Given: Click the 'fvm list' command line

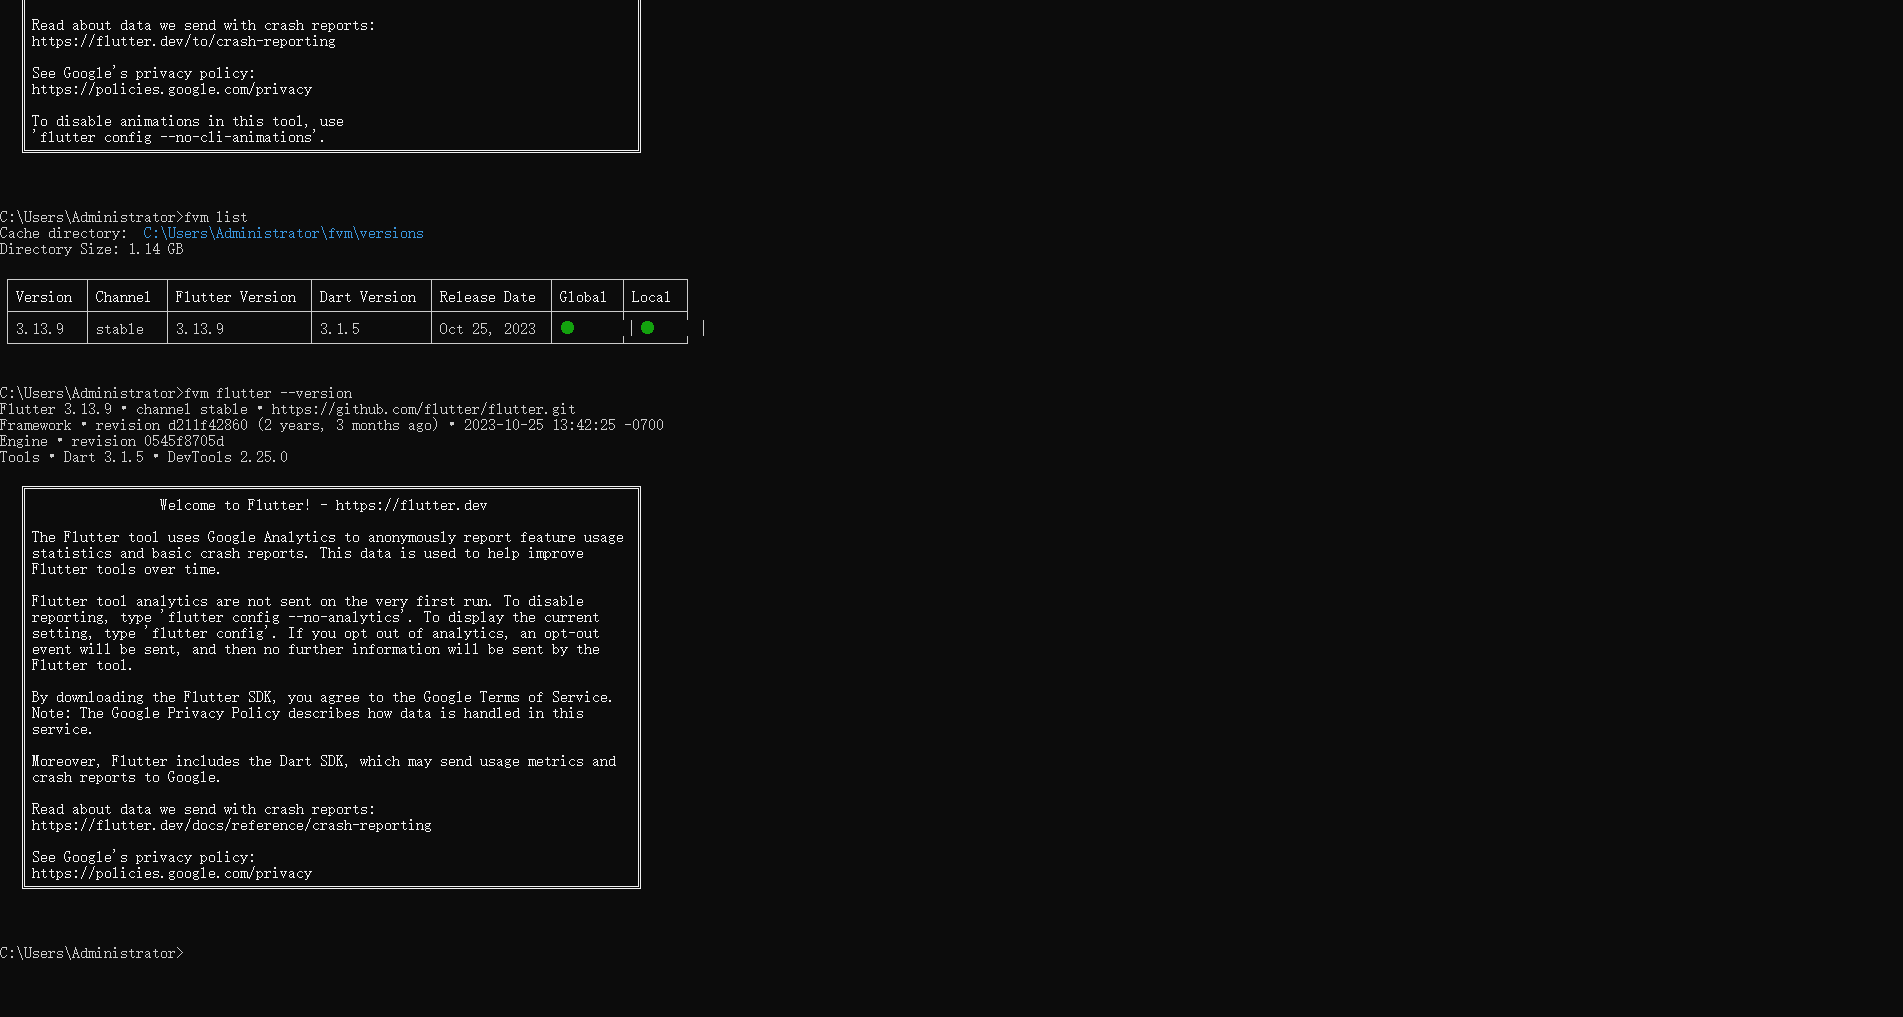Looking at the screenshot, I should pyautogui.click(x=124, y=217).
